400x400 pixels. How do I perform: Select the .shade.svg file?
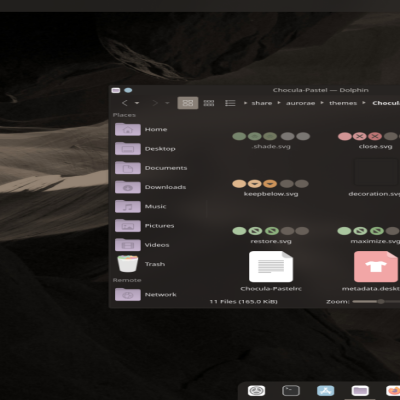pyautogui.click(x=271, y=140)
